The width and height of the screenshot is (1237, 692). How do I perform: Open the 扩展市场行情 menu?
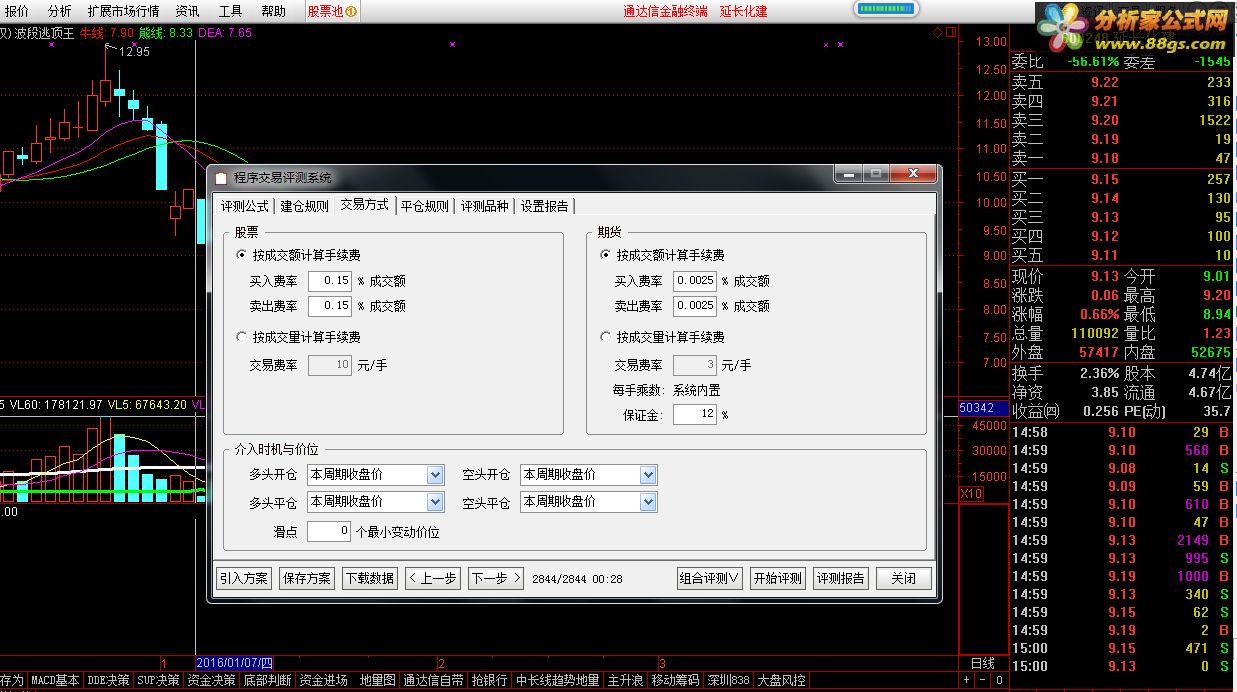123,11
